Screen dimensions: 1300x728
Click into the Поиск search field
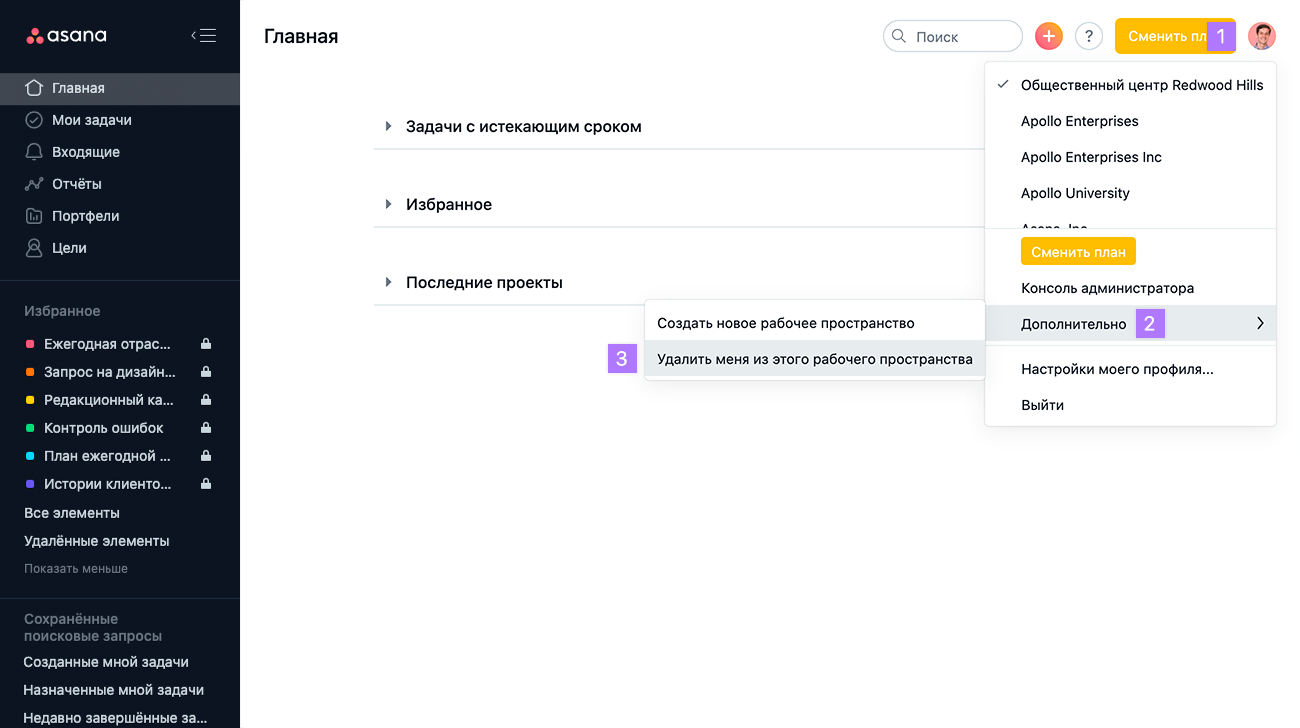tap(953, 36)
